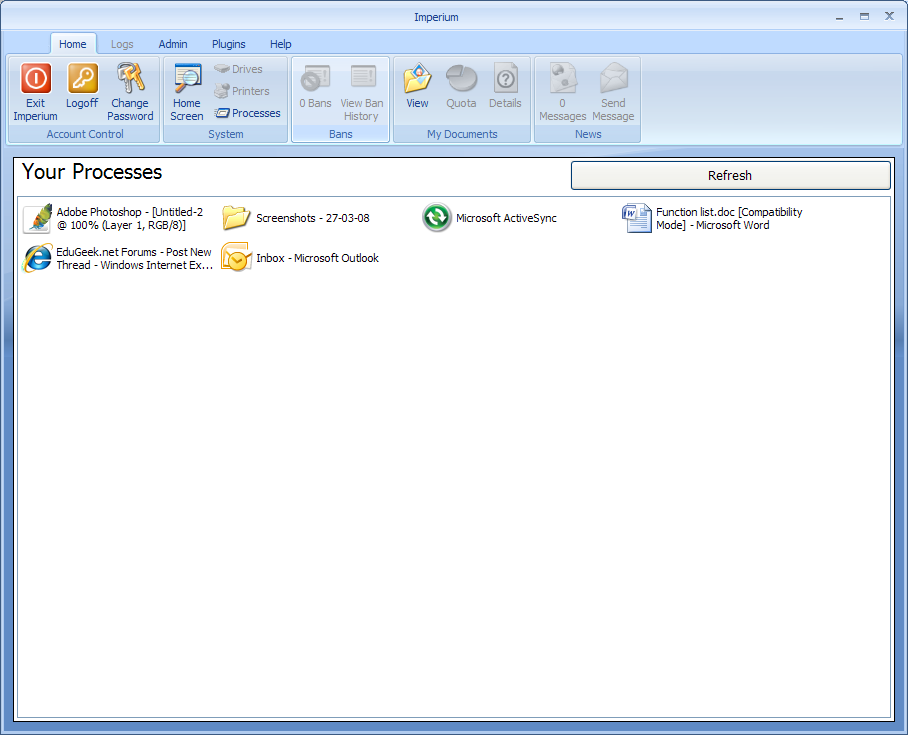
Task: Select 'Inbox - Microsoft Outlook' process text
Action: click(317, 258)
